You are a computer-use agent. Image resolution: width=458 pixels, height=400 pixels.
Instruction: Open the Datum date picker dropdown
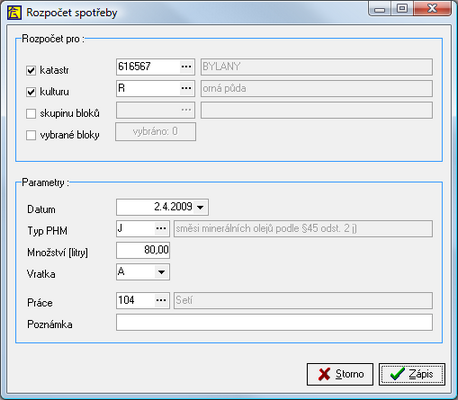(200, 207)
